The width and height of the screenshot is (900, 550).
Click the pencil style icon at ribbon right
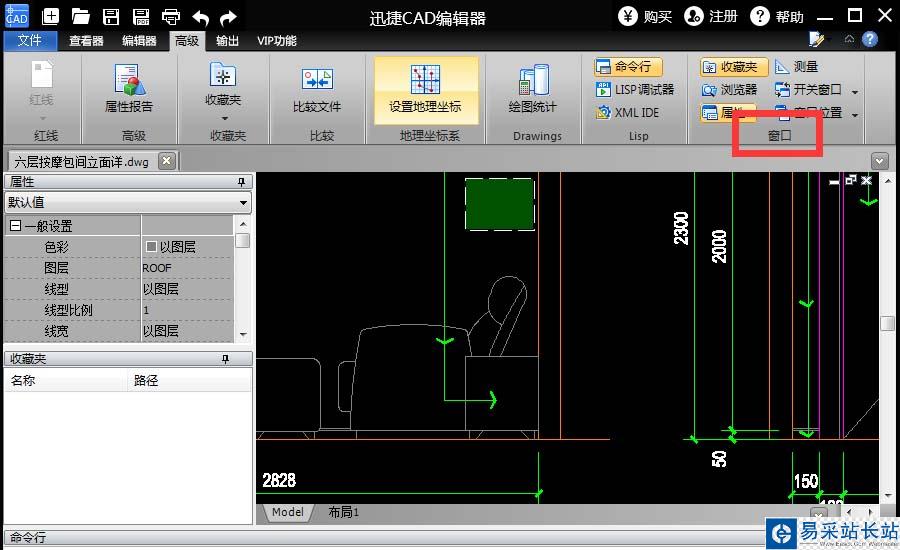tap(816, 39)
